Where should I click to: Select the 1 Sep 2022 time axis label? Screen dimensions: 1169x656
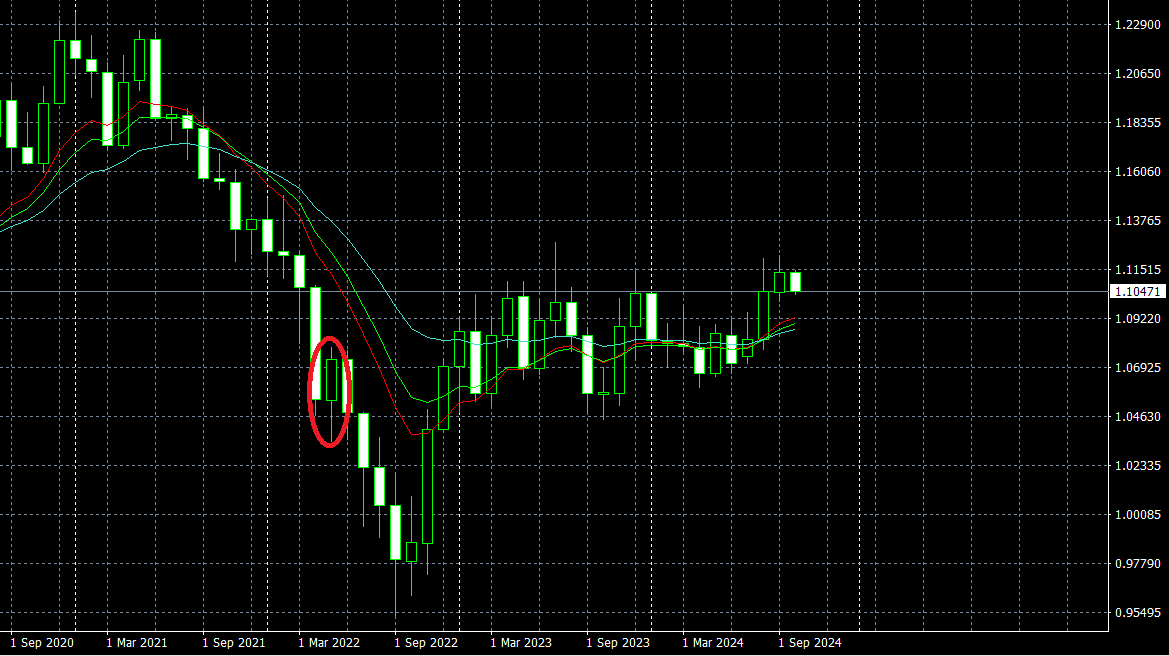[426, 643]
